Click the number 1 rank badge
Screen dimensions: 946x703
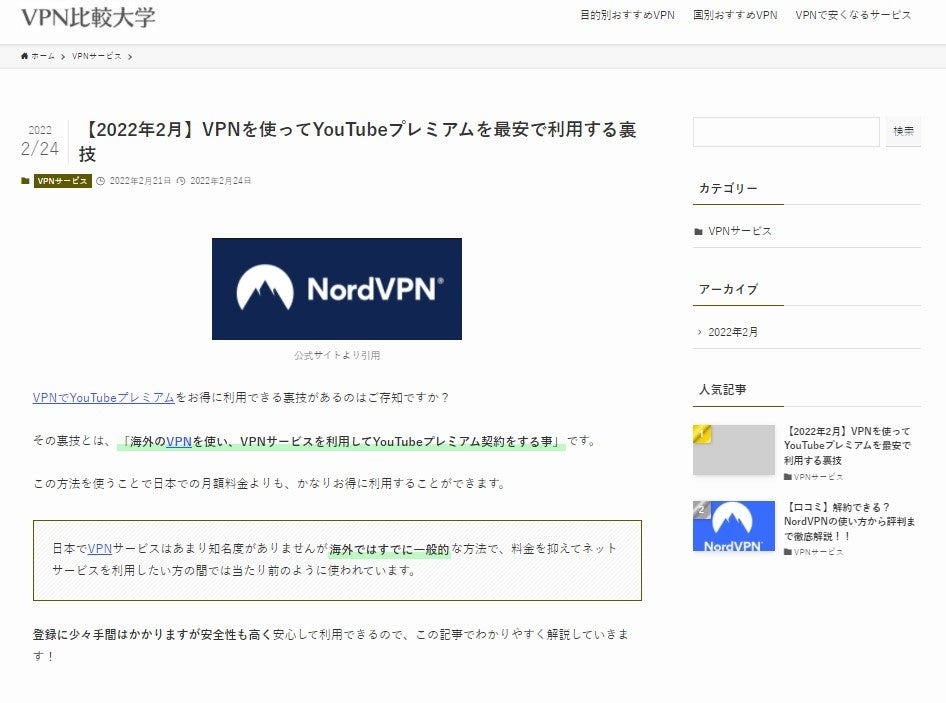702,433
